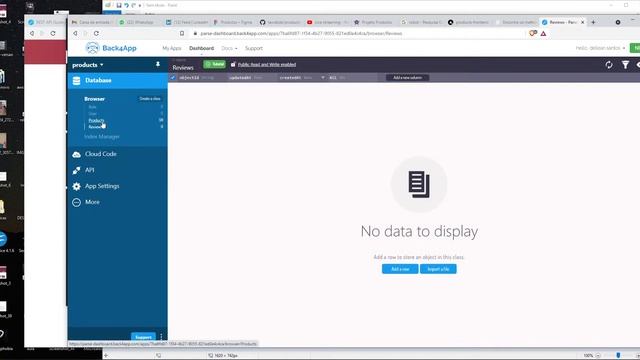Click the zoom out minus in Paint status bar
Viewport: 640px width, 360px height.
tap(598, 356)
